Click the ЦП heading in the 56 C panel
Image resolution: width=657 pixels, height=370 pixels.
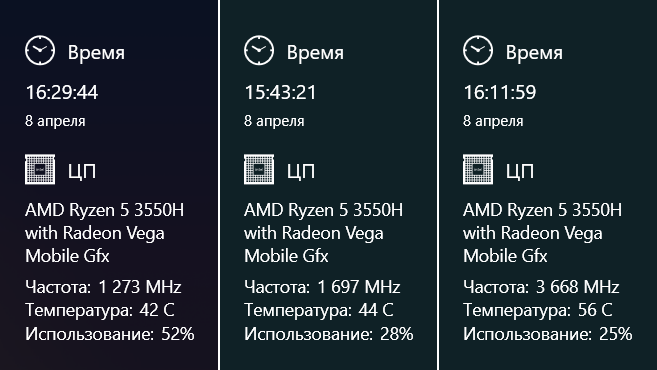pyautogui.click(x=520, y=171)
